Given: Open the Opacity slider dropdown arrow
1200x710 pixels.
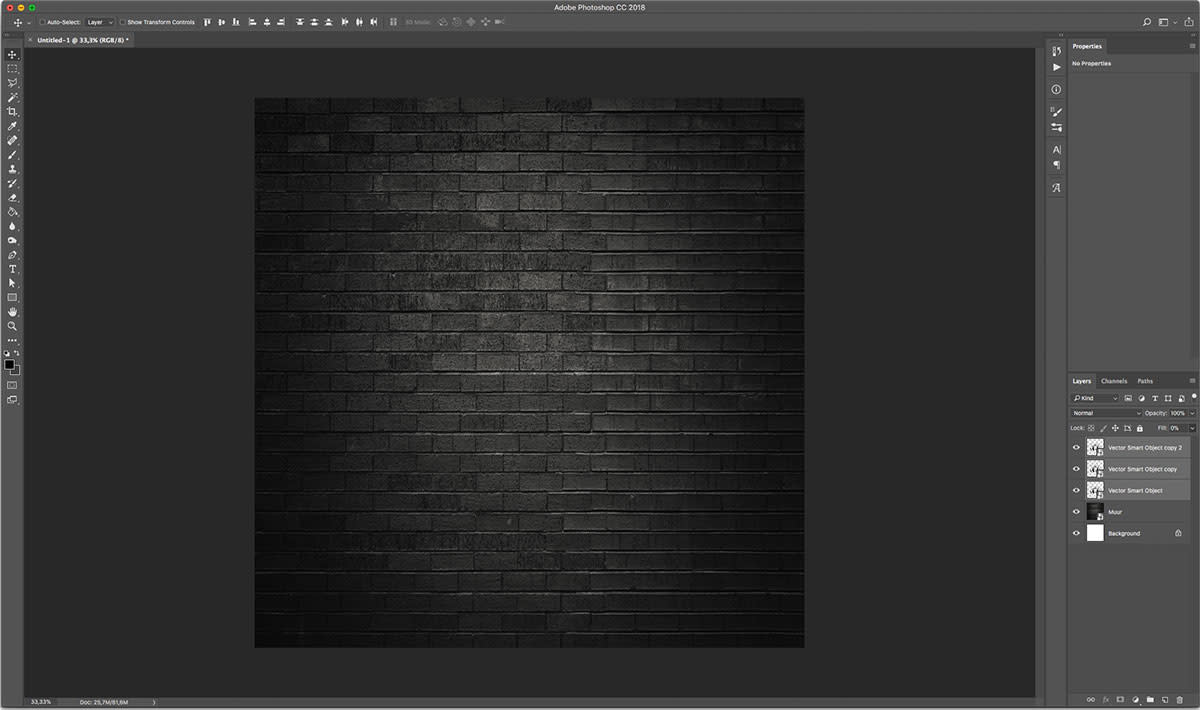Looking at the screenshot, I should [x=1192, y=413].
